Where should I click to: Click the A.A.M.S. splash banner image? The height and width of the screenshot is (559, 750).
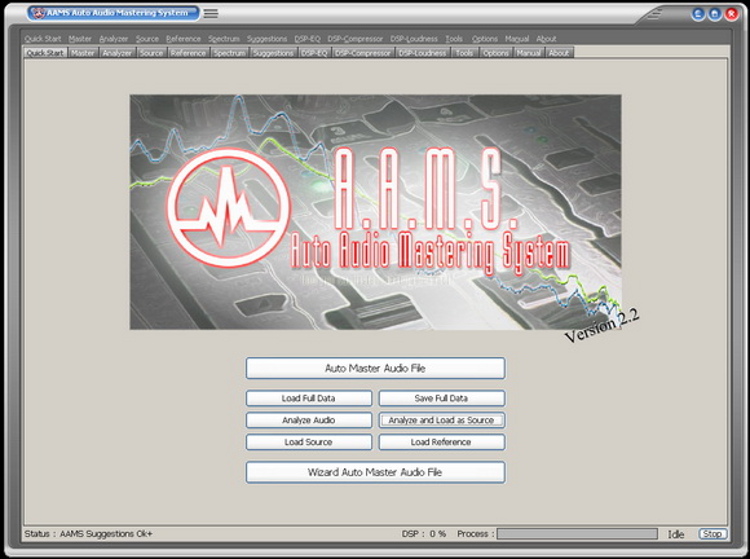375,212
